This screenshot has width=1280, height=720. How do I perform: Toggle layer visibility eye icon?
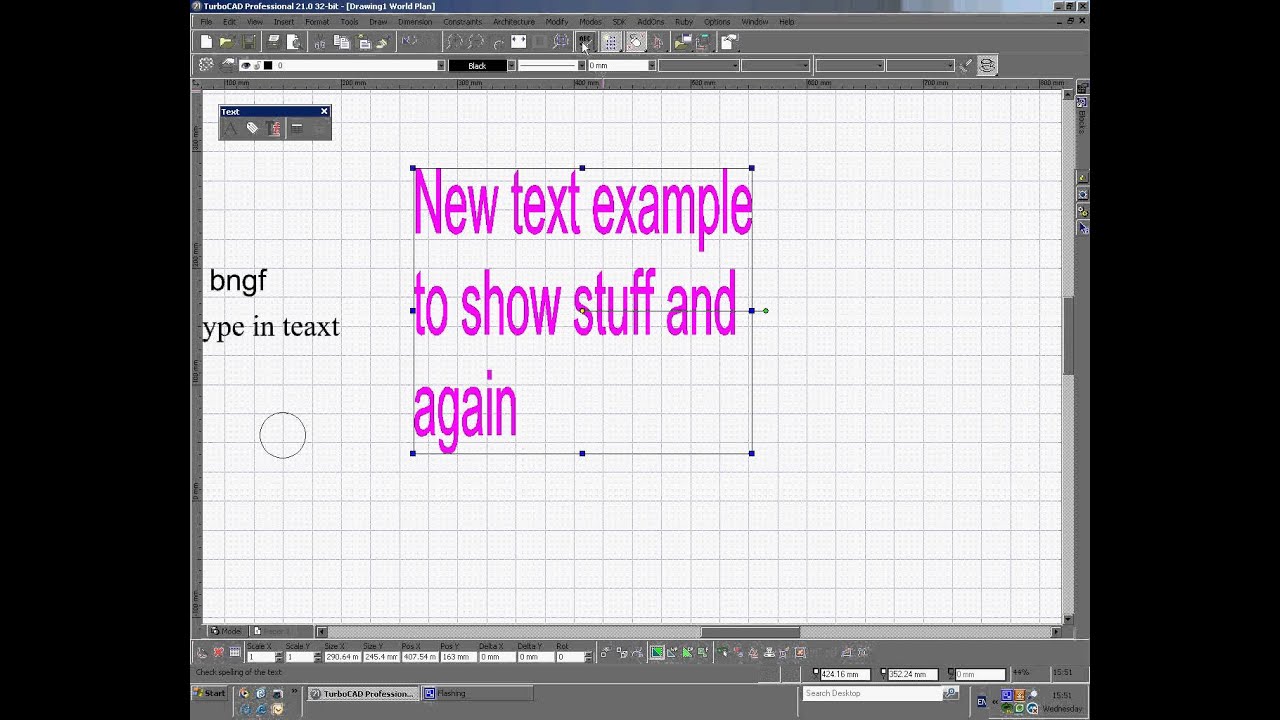(245, 65)
